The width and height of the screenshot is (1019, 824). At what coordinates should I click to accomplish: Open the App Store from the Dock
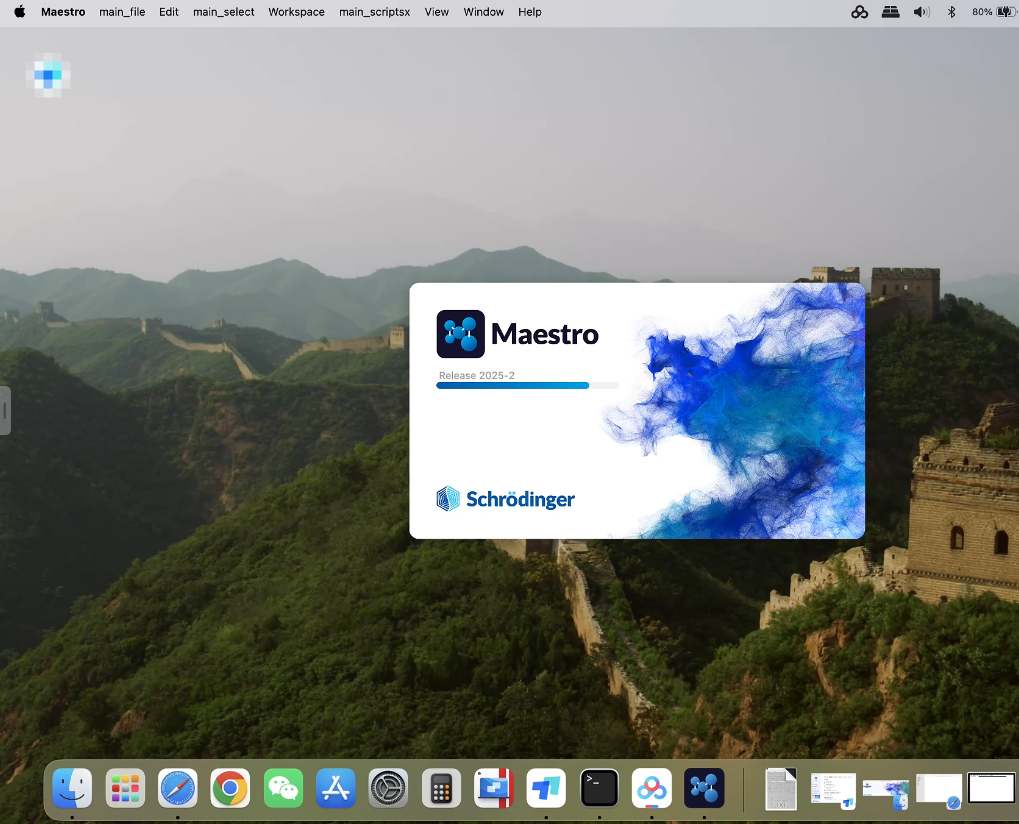(x=336, y=788)
